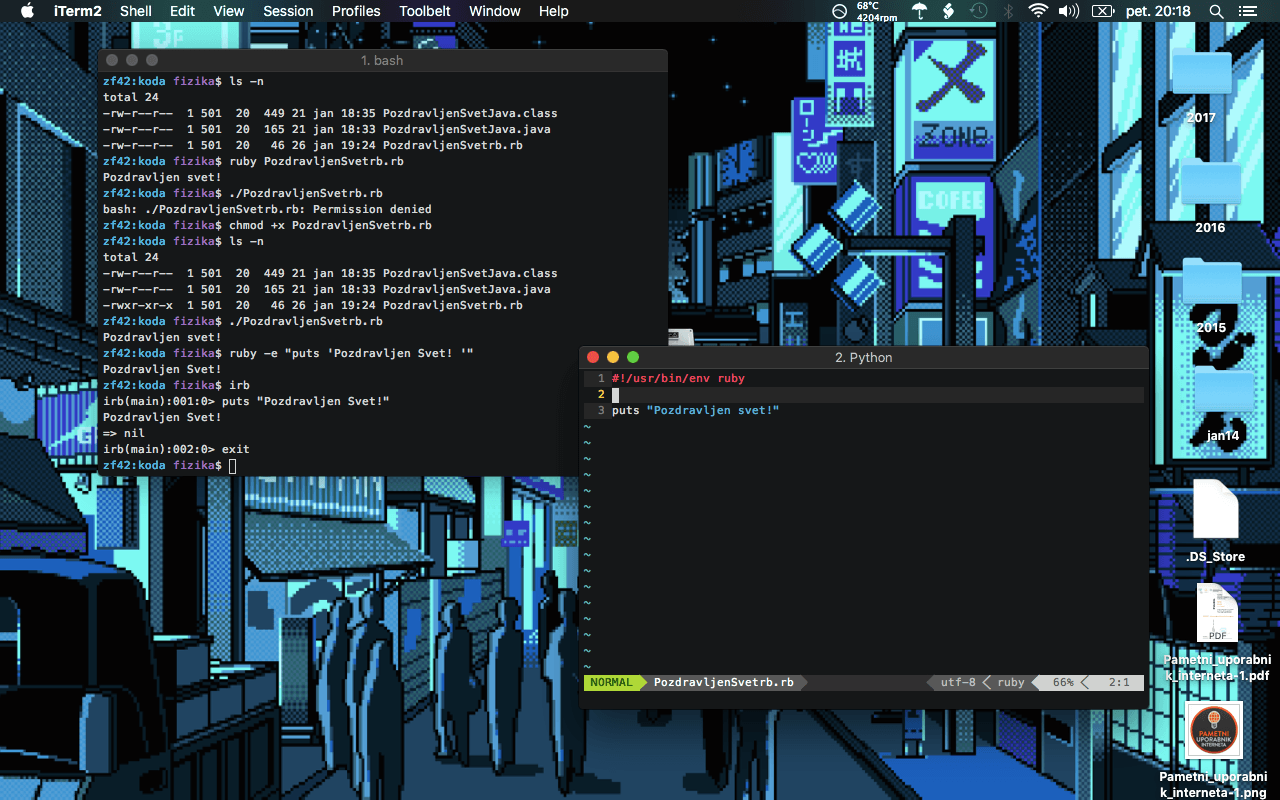Click the 2:1 cursor position entry

[1119, 683]
